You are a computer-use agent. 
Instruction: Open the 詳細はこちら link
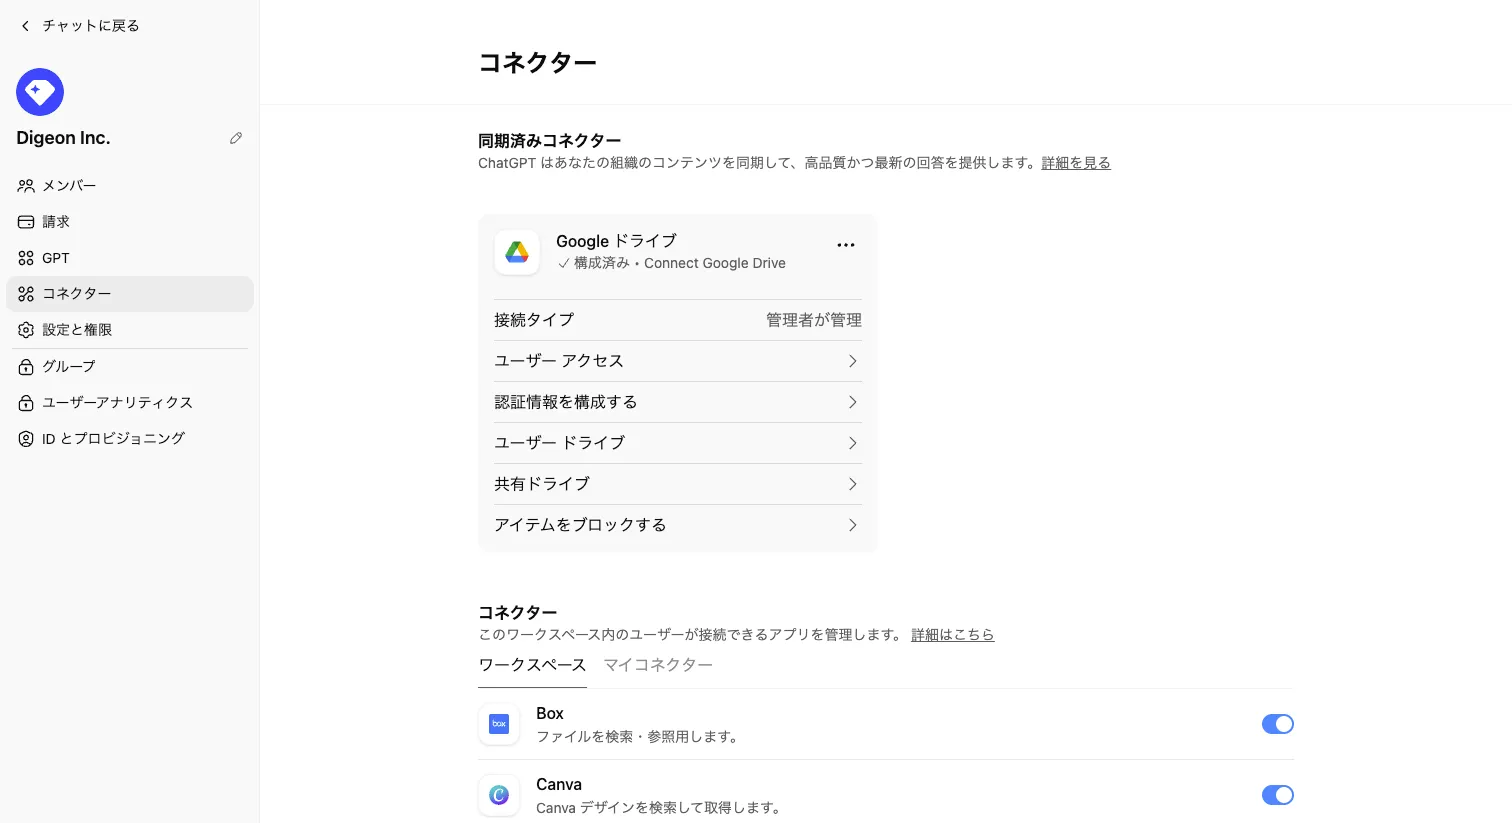click(x=952, y=635)
